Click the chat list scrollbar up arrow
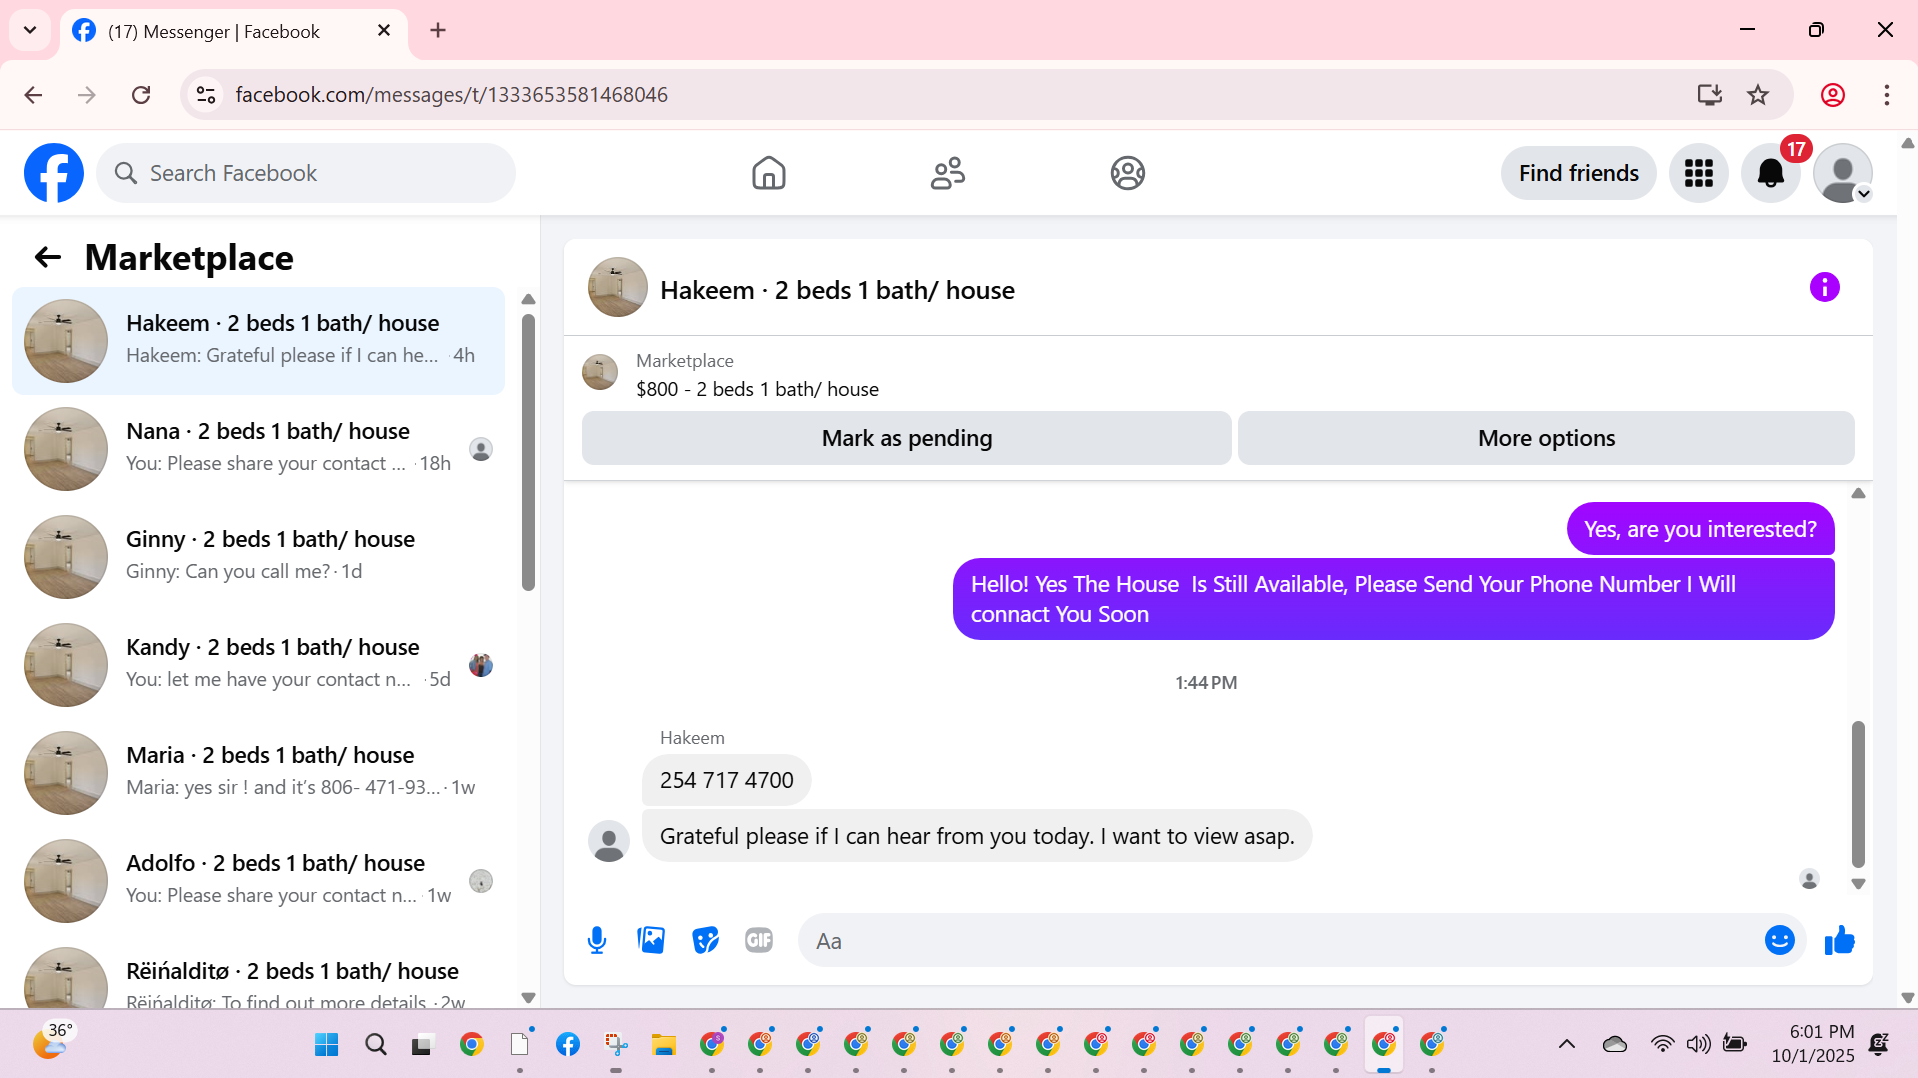Image resolution: width=1918 pixels, height=1078 pixels. coord(529,299)
